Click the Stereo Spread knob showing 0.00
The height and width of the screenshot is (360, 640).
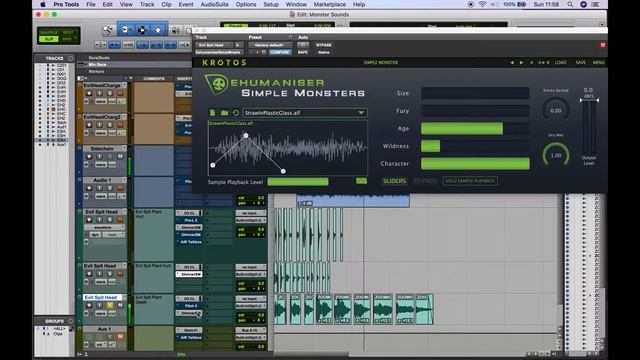click(x=556, y=110)
